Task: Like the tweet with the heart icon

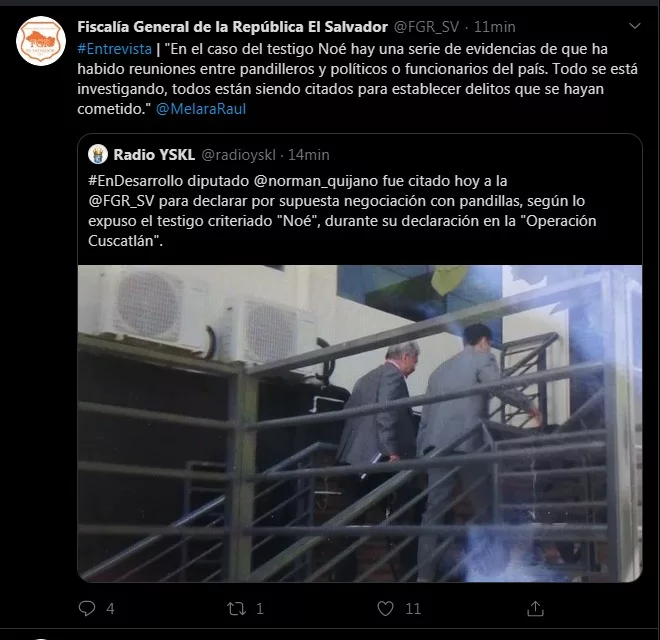Action: [385, 608]
